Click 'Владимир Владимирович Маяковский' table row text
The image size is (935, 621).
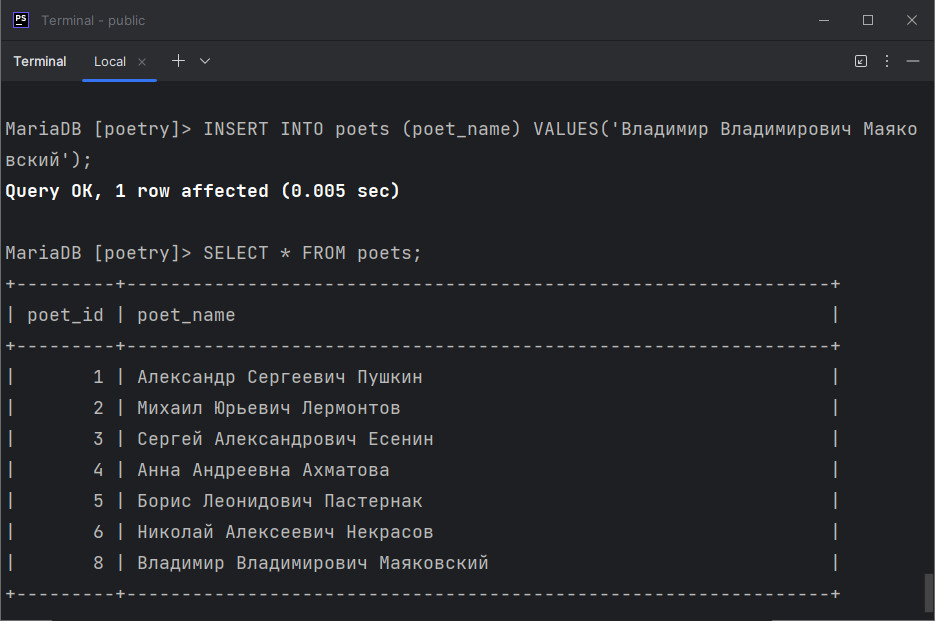312,563
